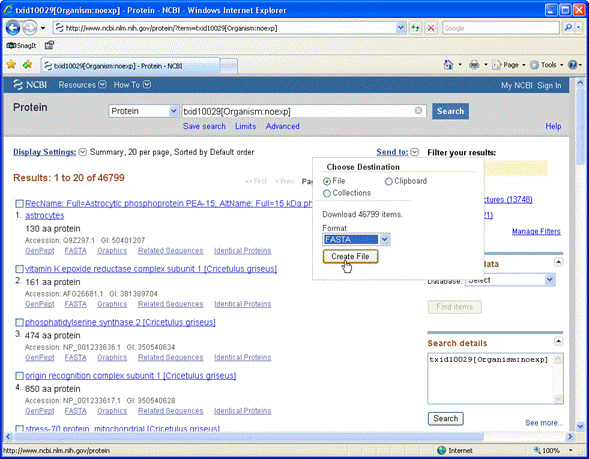
Task: Open Favorites Center star icon
Action: click(x=11, y=65)
